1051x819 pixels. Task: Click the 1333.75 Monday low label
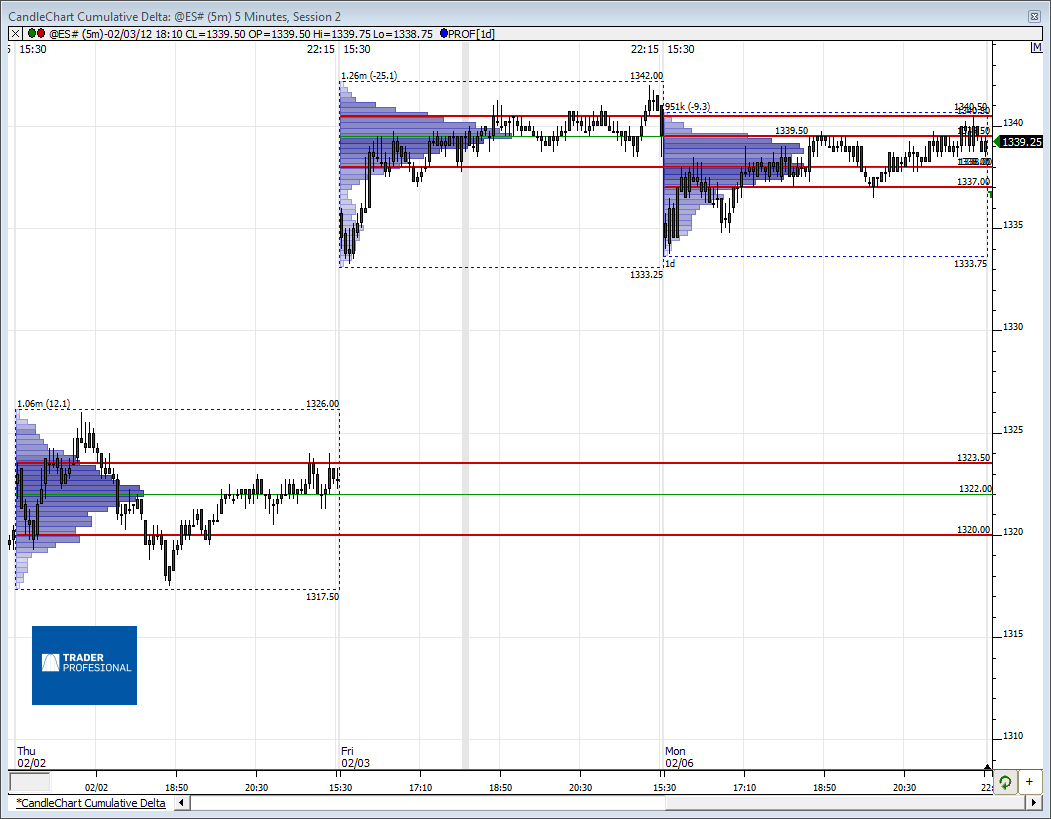tap(970, 263)
